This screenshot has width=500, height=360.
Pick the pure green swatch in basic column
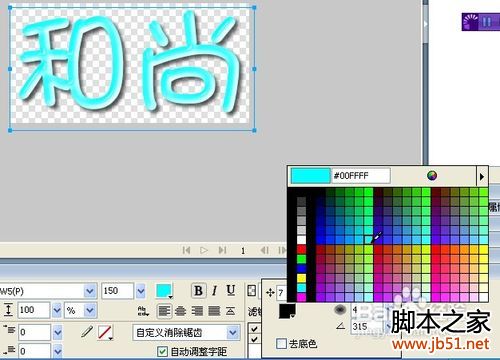point(301,259)
